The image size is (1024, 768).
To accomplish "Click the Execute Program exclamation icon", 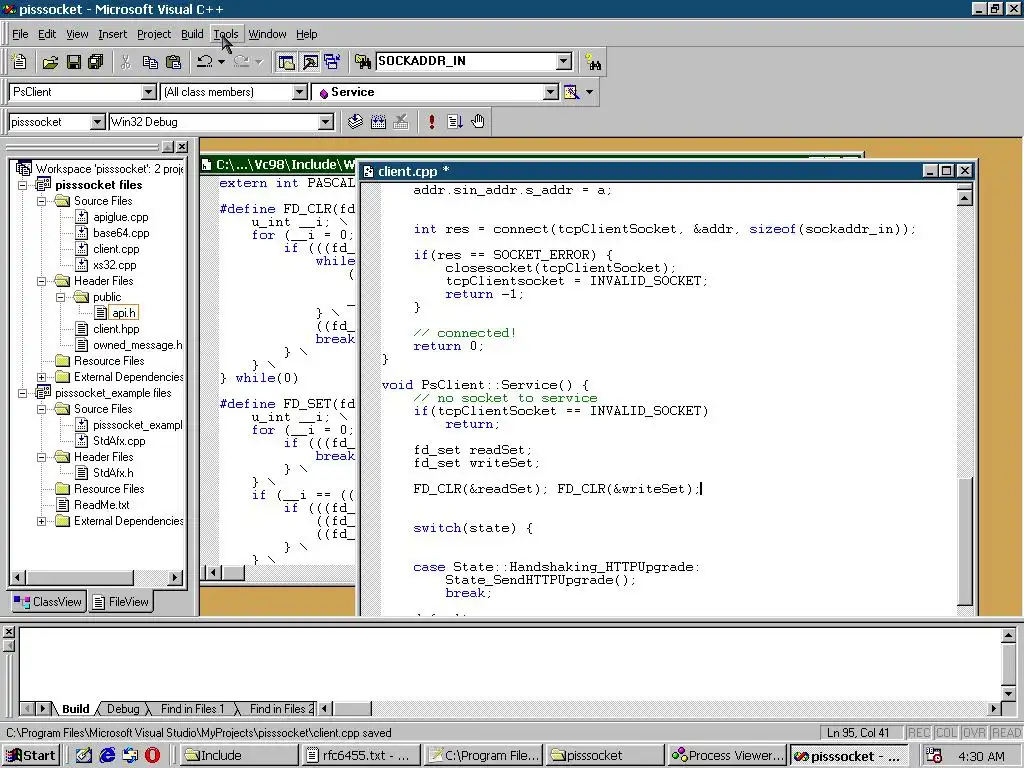I will pos(432,121).
